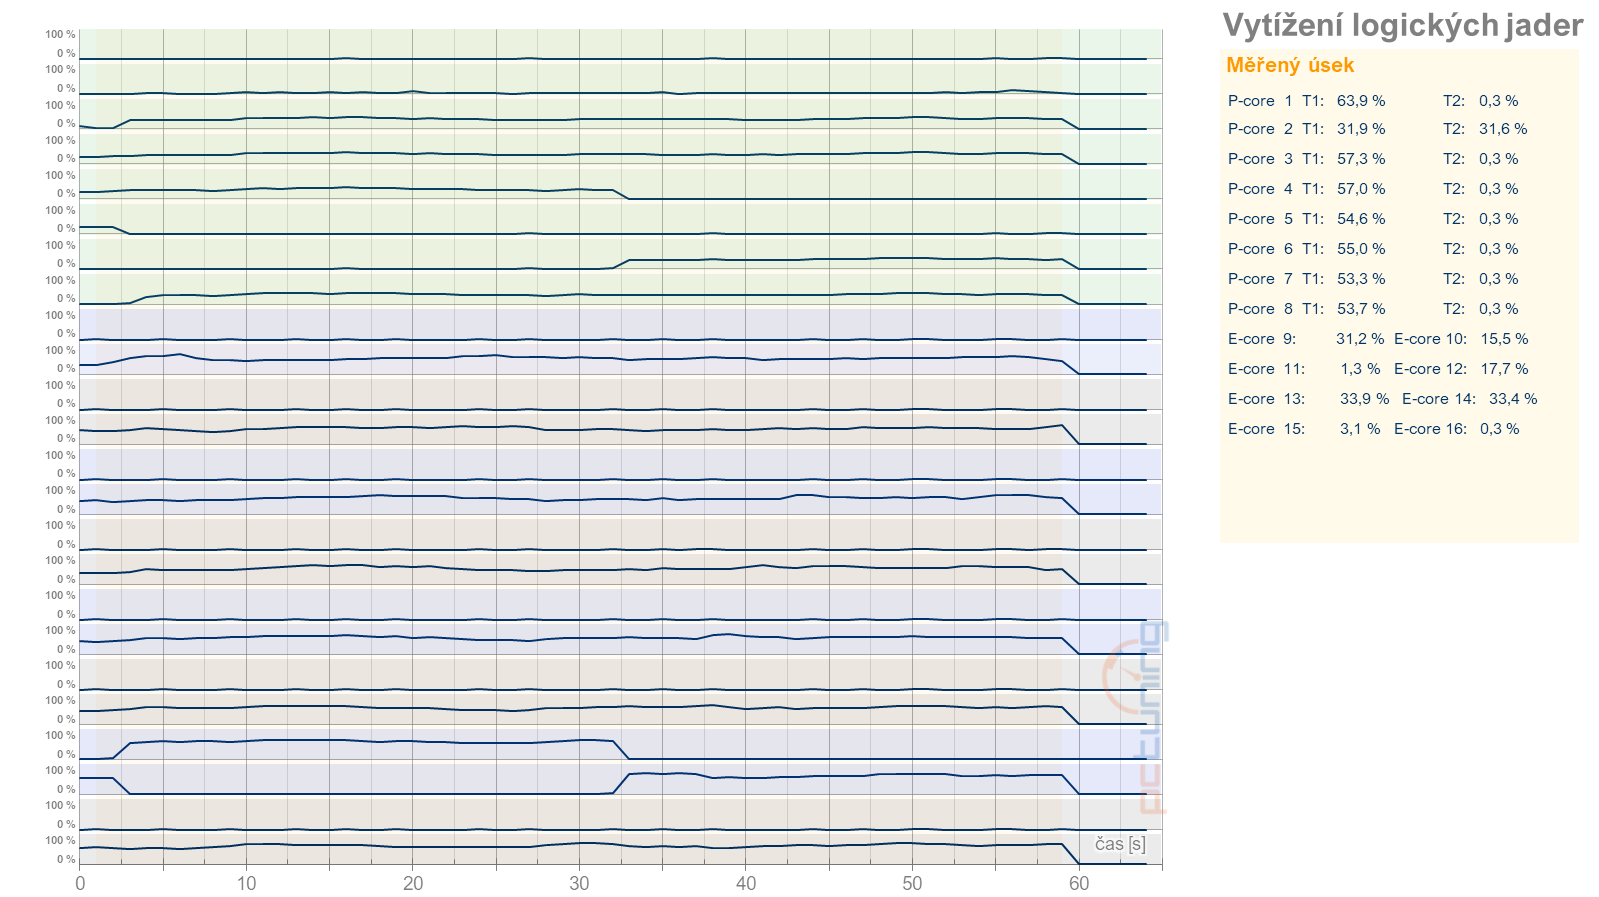Select the E-core 10 value 15,5 %
The image size is (1599, 897).
(x=1504, y=339)
